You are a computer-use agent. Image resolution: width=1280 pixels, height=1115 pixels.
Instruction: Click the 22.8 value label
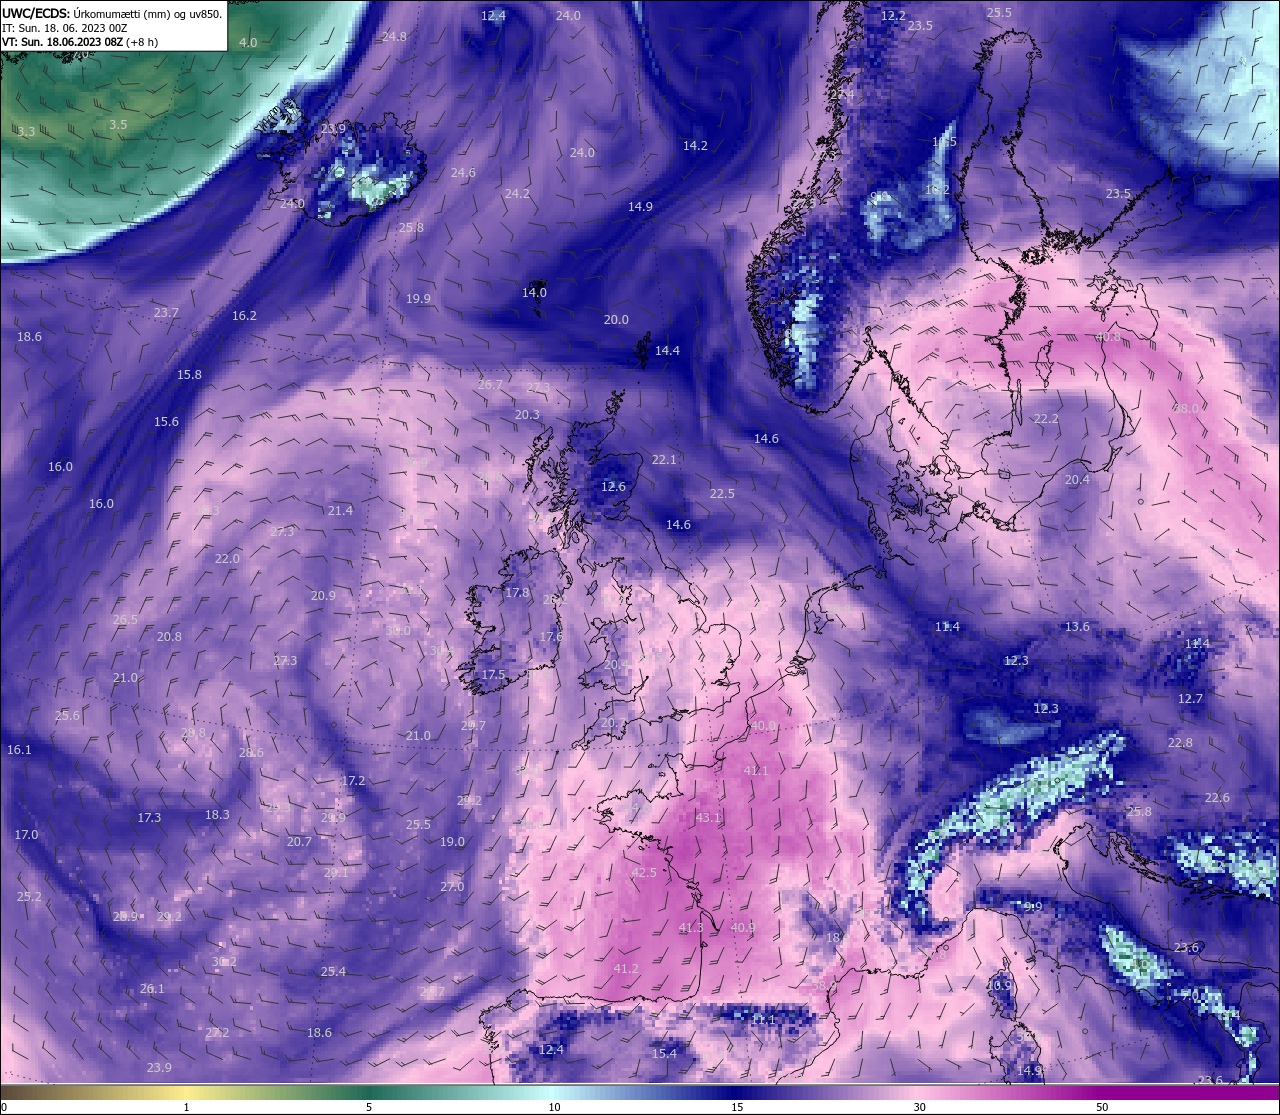tap(1180, 743)
